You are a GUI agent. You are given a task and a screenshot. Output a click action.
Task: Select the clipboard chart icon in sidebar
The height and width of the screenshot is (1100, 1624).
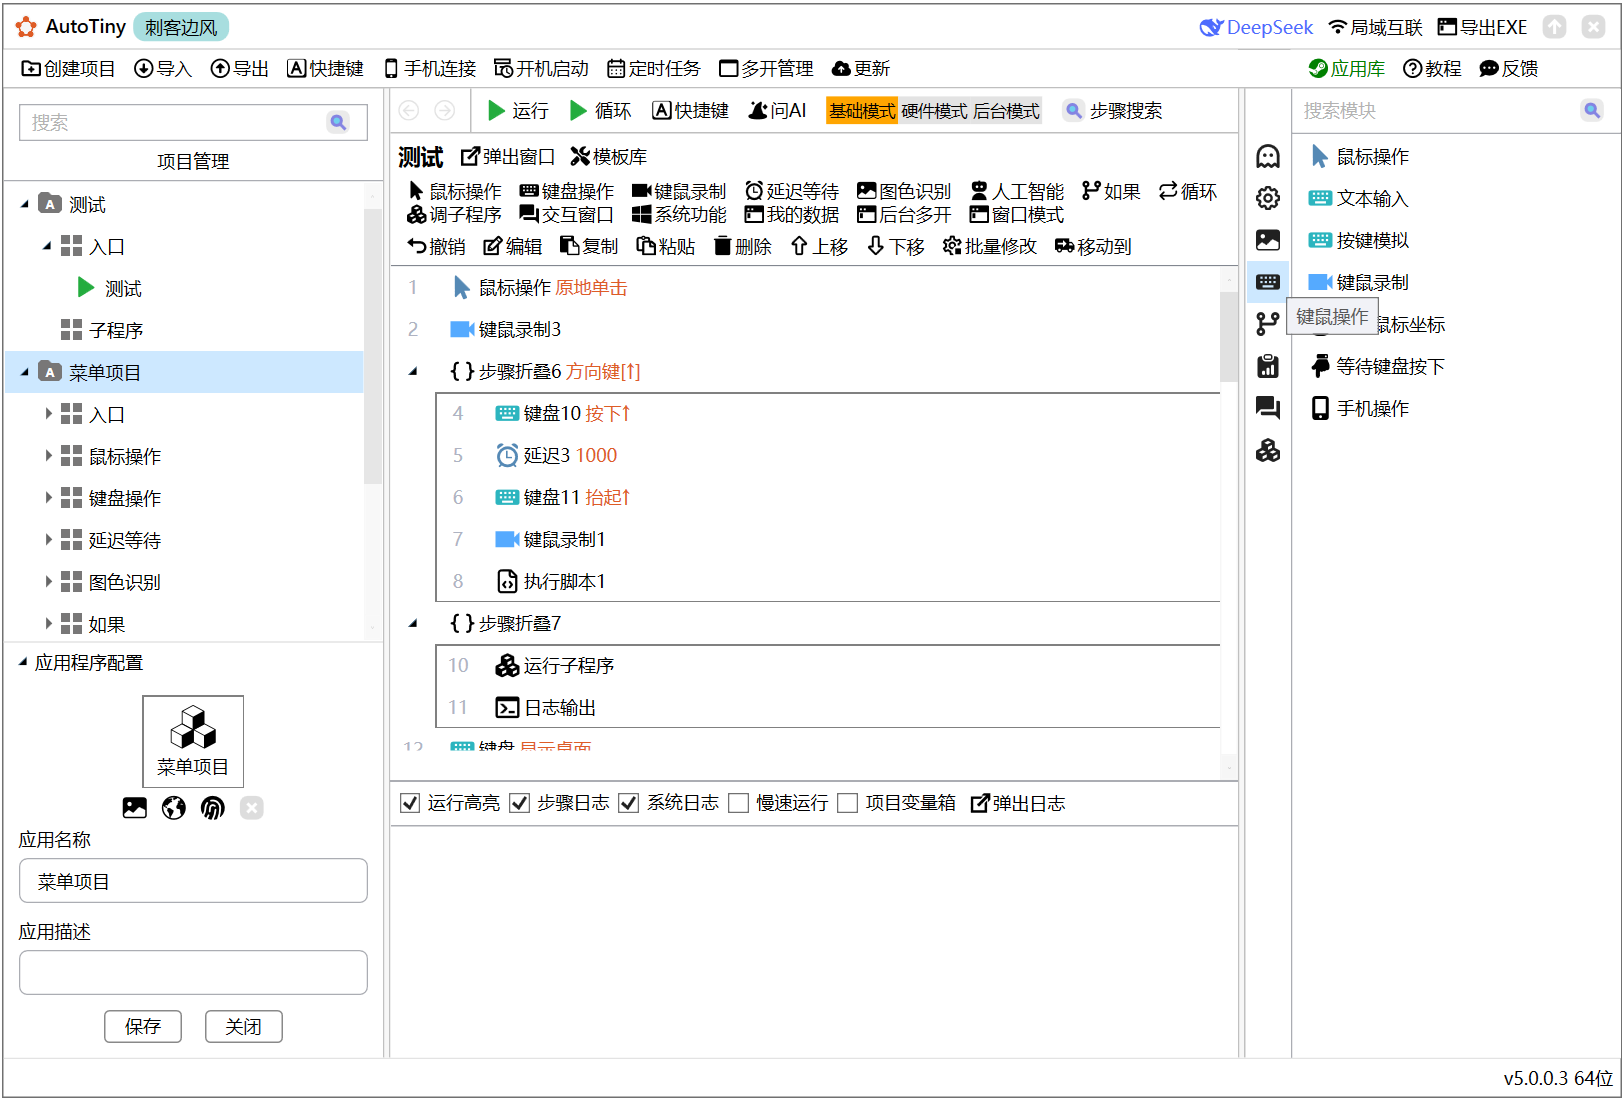(x=1268, y=366)
